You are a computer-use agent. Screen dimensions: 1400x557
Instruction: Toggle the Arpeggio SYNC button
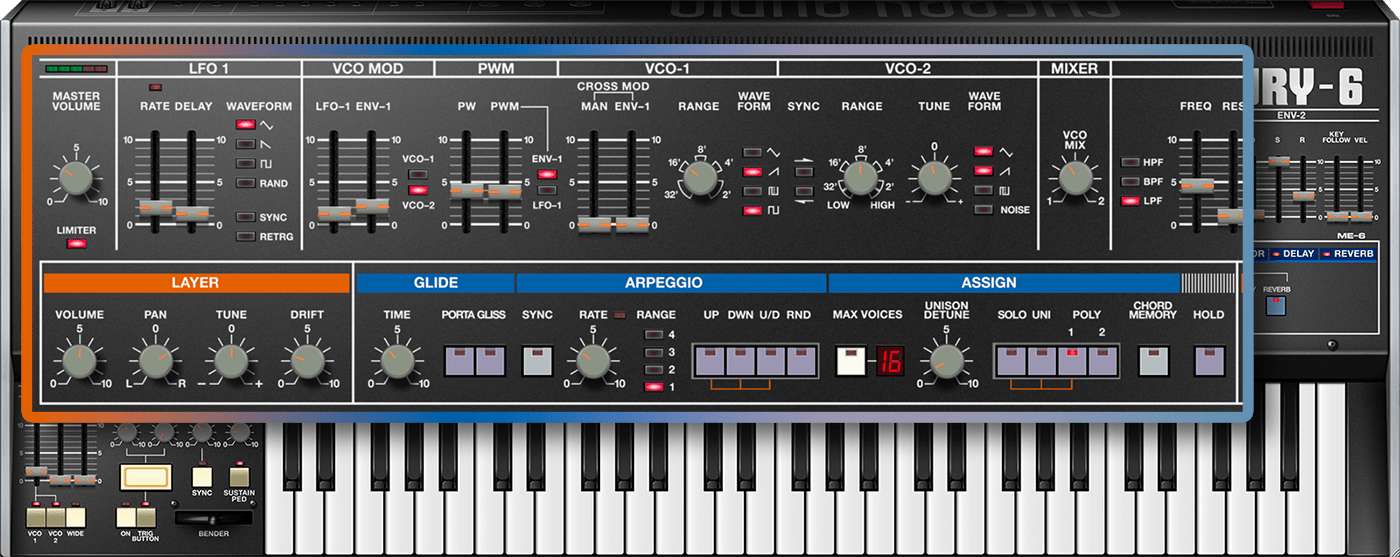pyautogui.click(x=537, y=360)
